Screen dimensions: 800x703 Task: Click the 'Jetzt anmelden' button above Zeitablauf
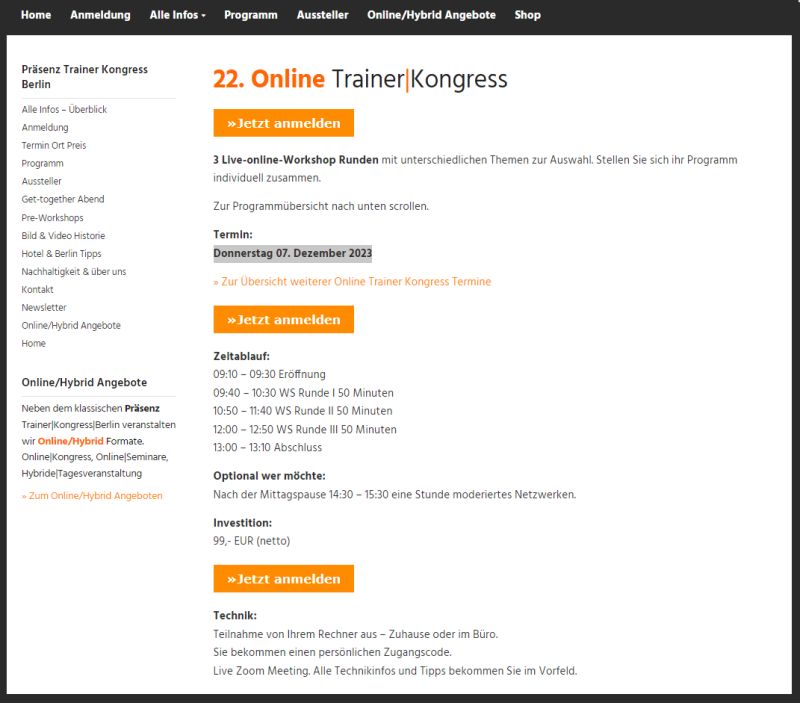point(283,320)
